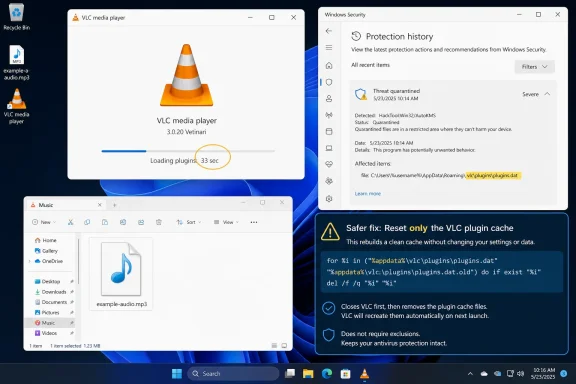Click the Music navigation pane scrollbar

(78, 261)
